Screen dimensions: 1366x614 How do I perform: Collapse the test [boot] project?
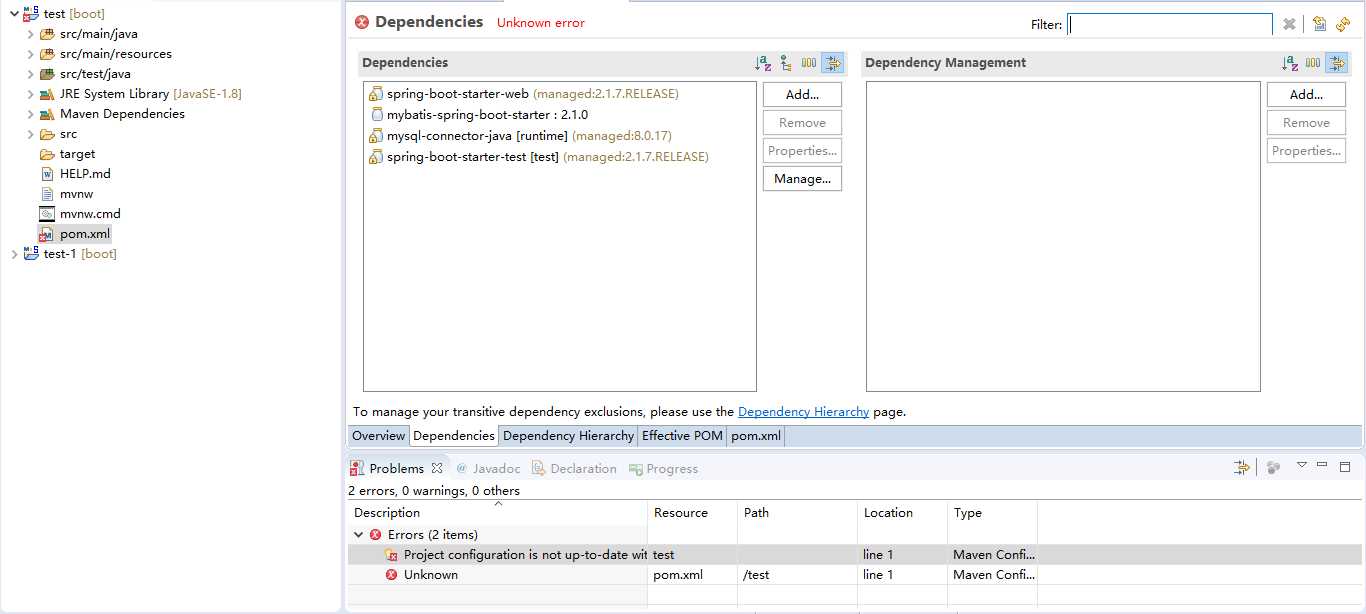pyautogui.click(x=14, y=14)
